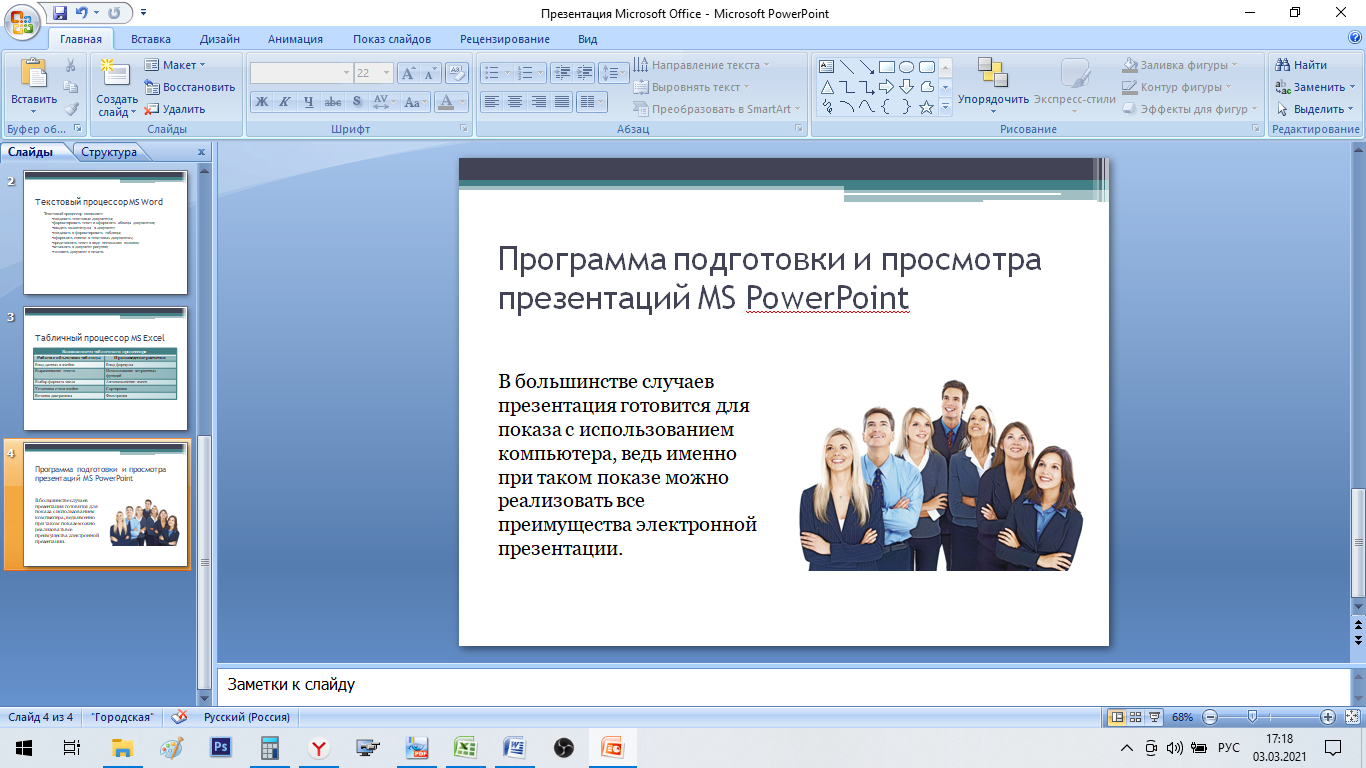Select the right arrow block shape

[886, 87]
